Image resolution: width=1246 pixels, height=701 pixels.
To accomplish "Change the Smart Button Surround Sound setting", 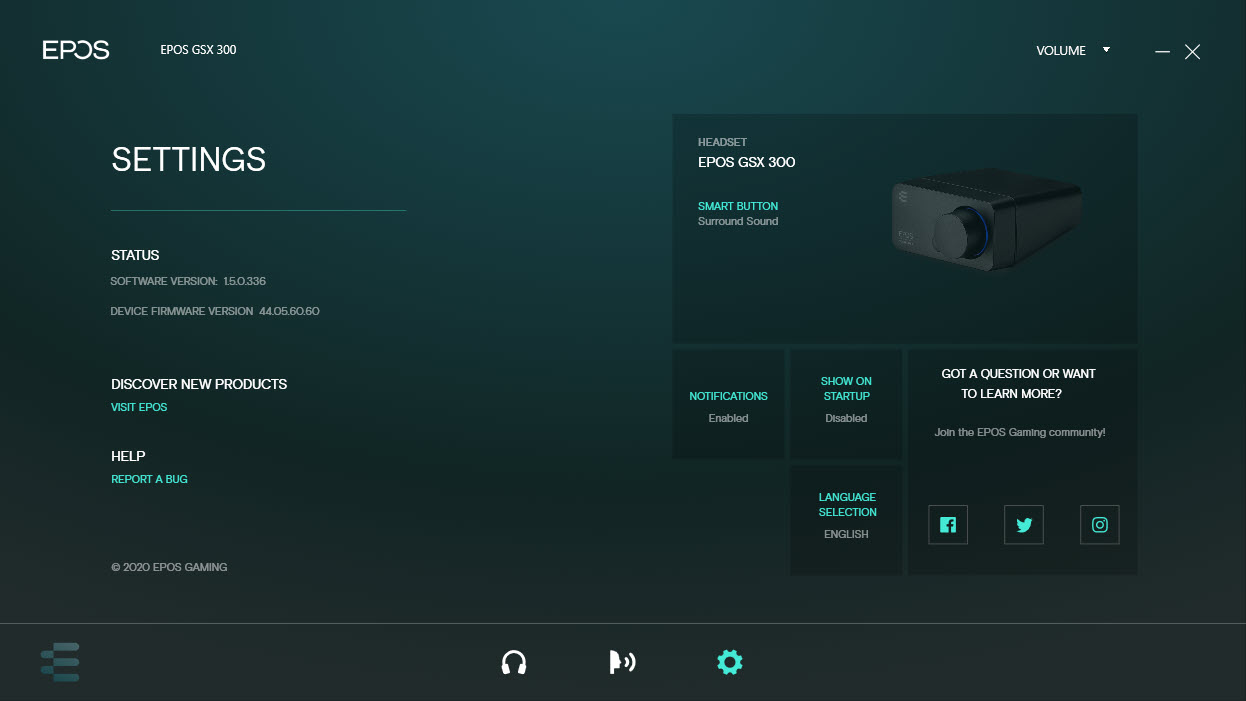I will (x=738, y=213).
